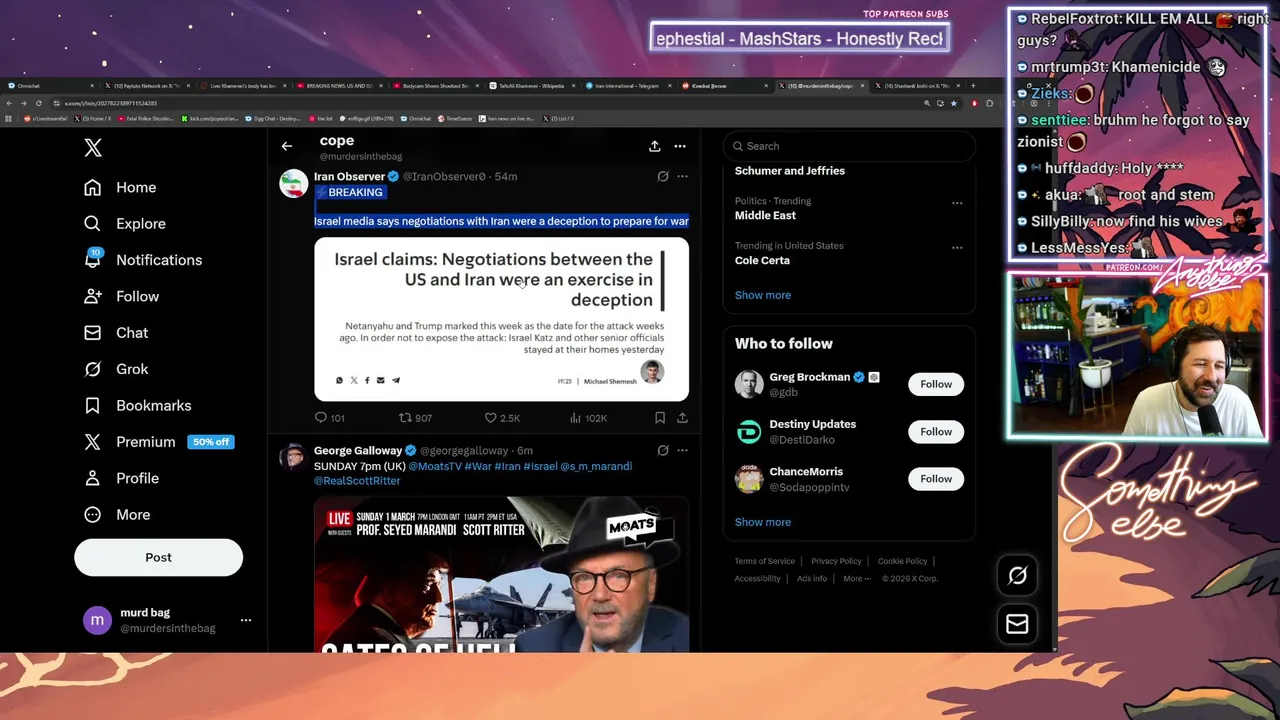Viewport: 1280px width, 720px height.
Task: Open TimeGuessr bookmark
Action: pos(455,119)
